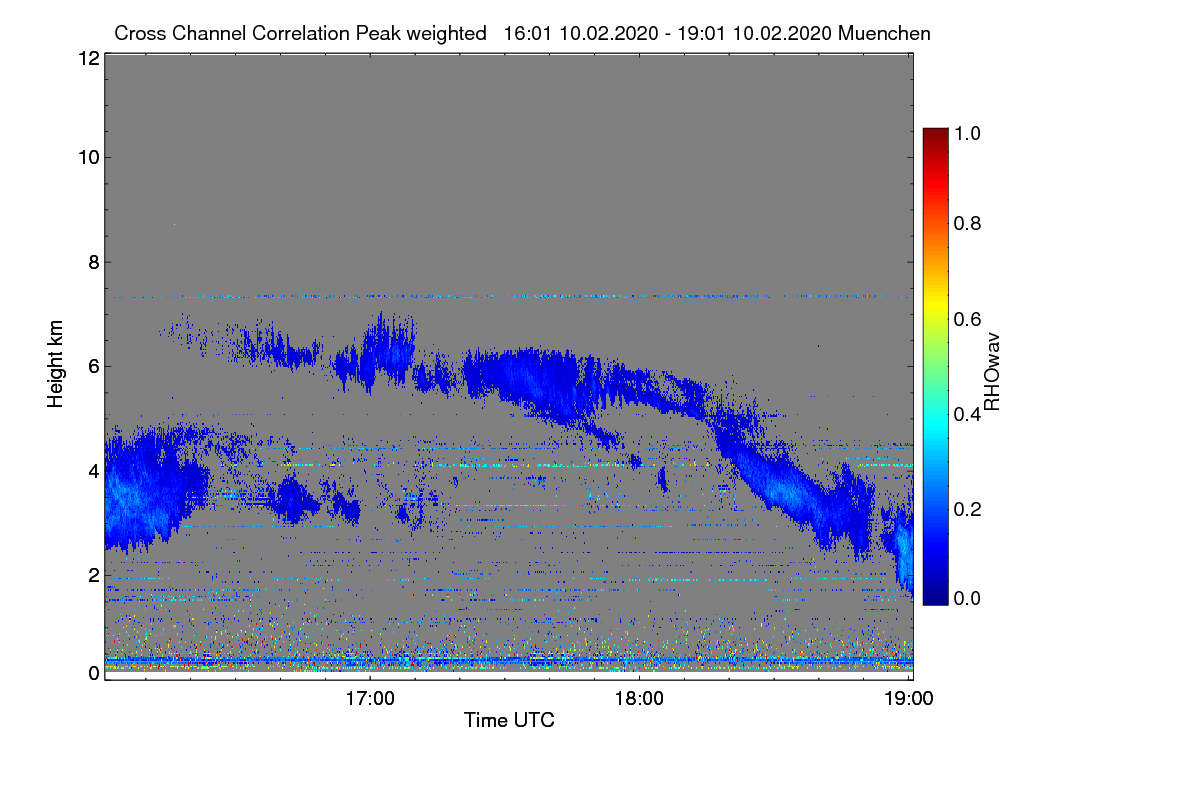This screenshot has width=1200, height=800.
Task: Click the height tick label 4
Action: click(x=93, y=470)
